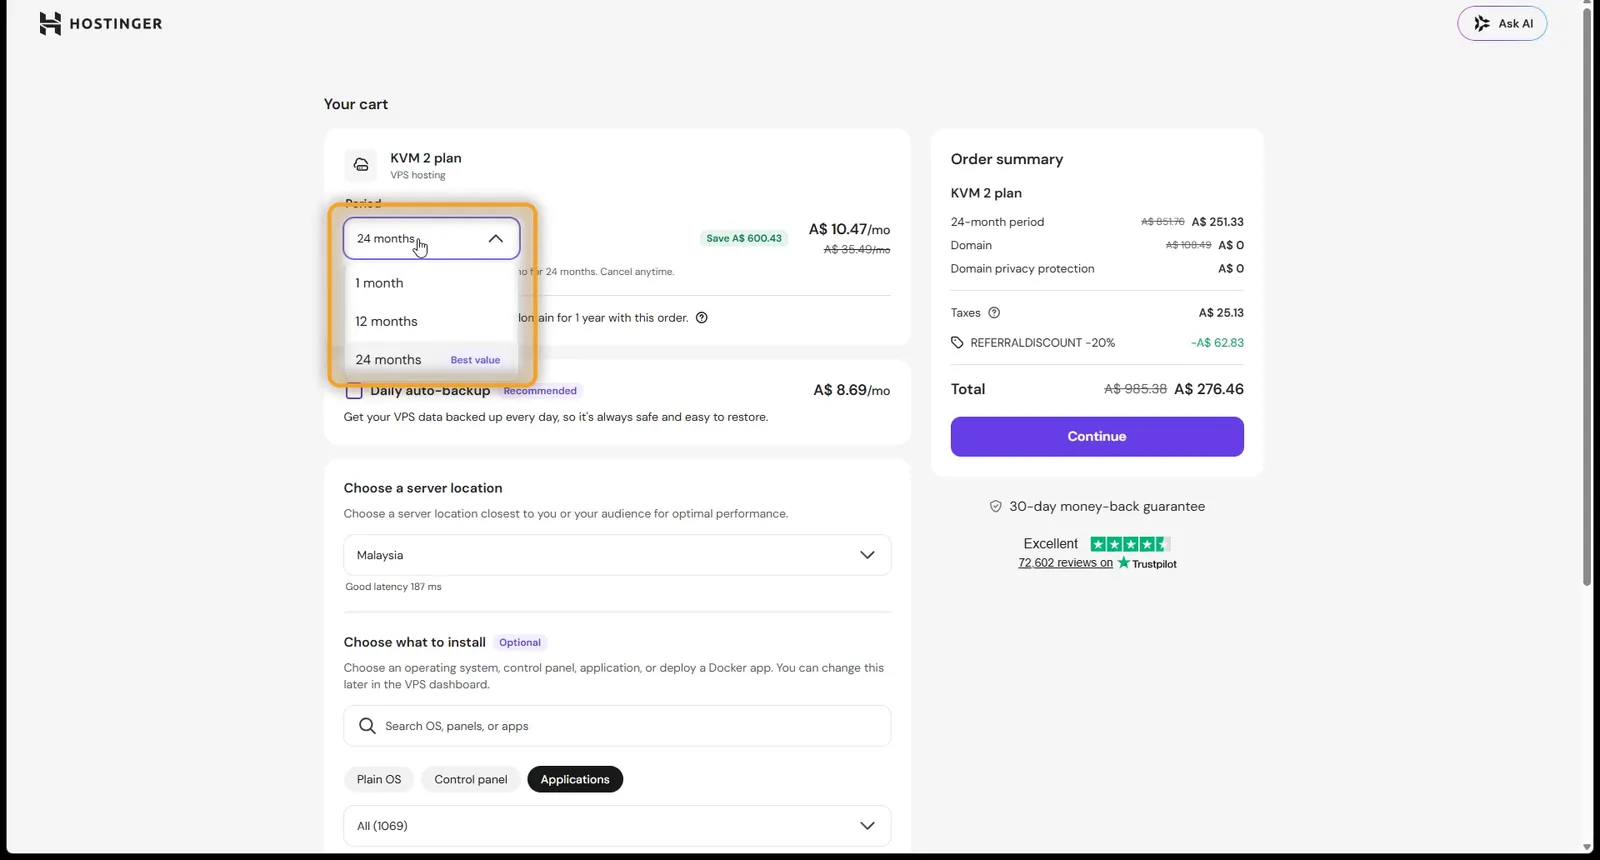Click the Continue button
This screenshot has height=860, width=1600.
(x=1097, y=437)
